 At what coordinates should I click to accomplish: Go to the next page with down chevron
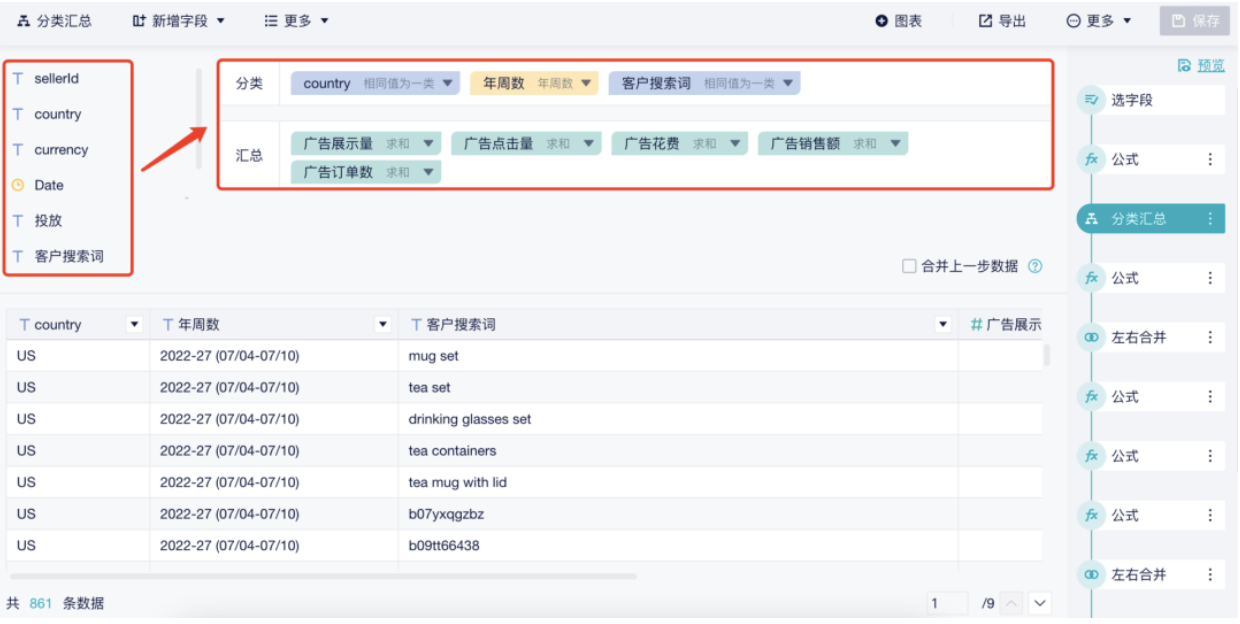(x=1040, y=603)
